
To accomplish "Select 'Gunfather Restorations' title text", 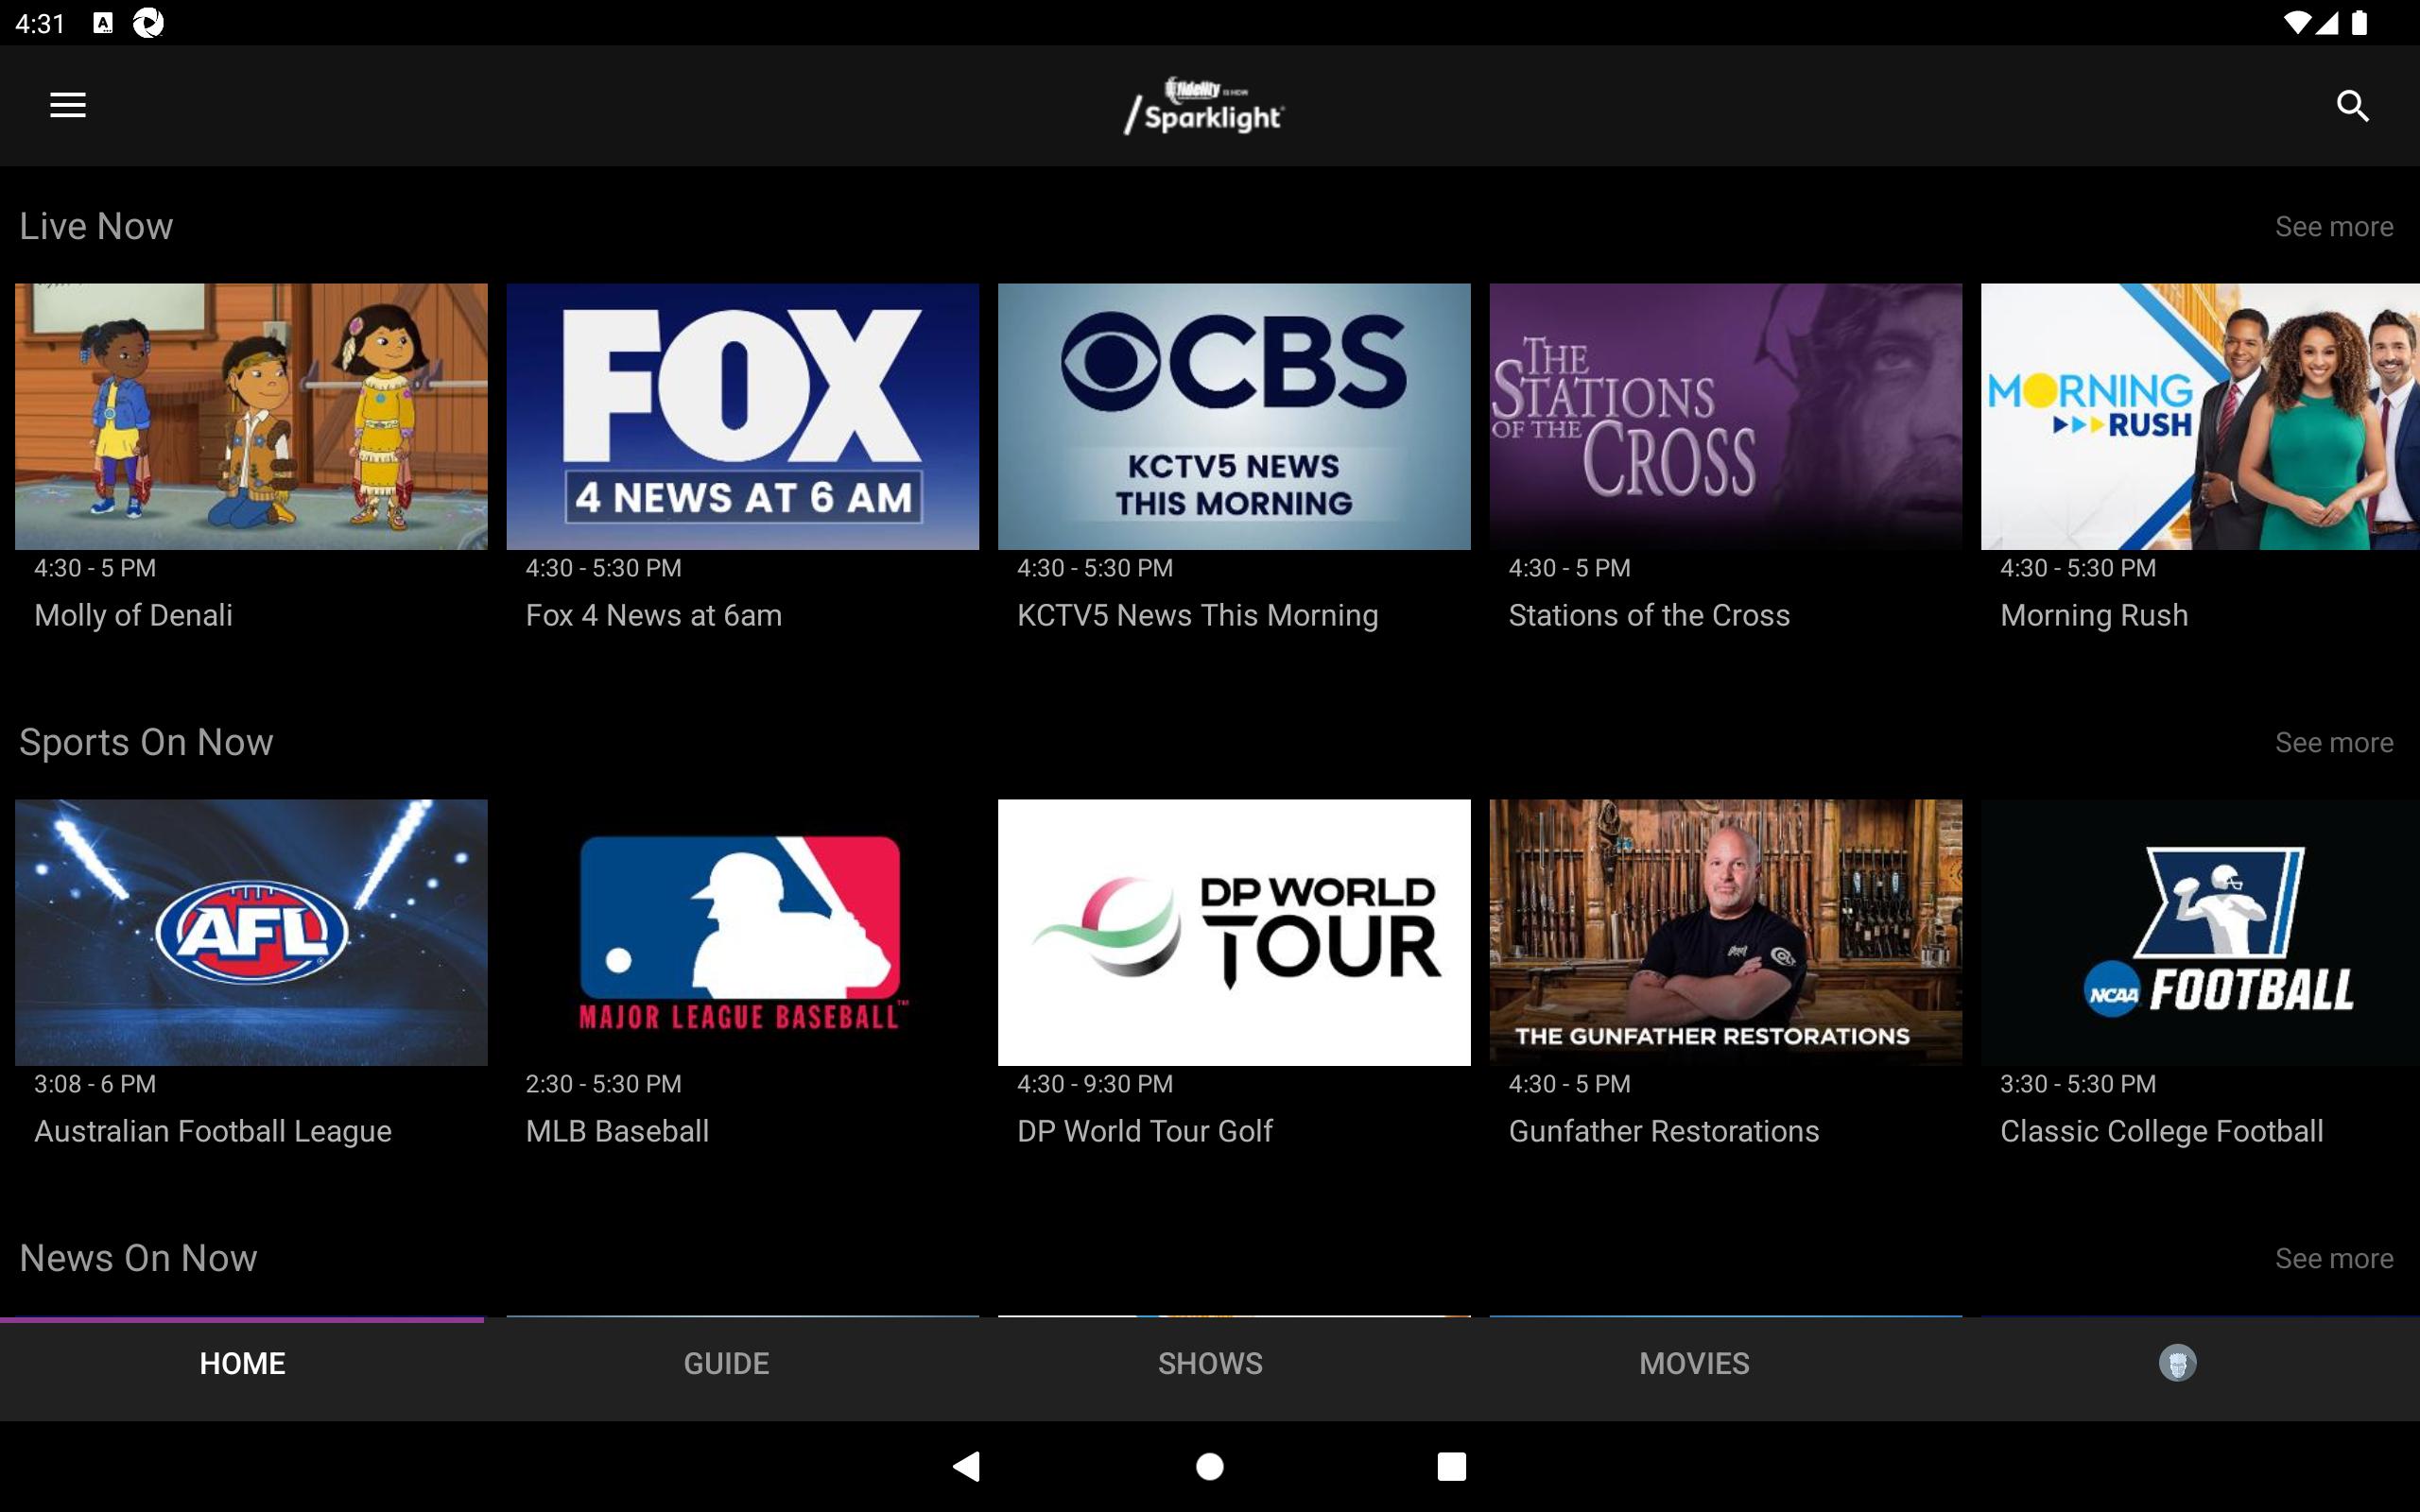I will point(1664,1131).
